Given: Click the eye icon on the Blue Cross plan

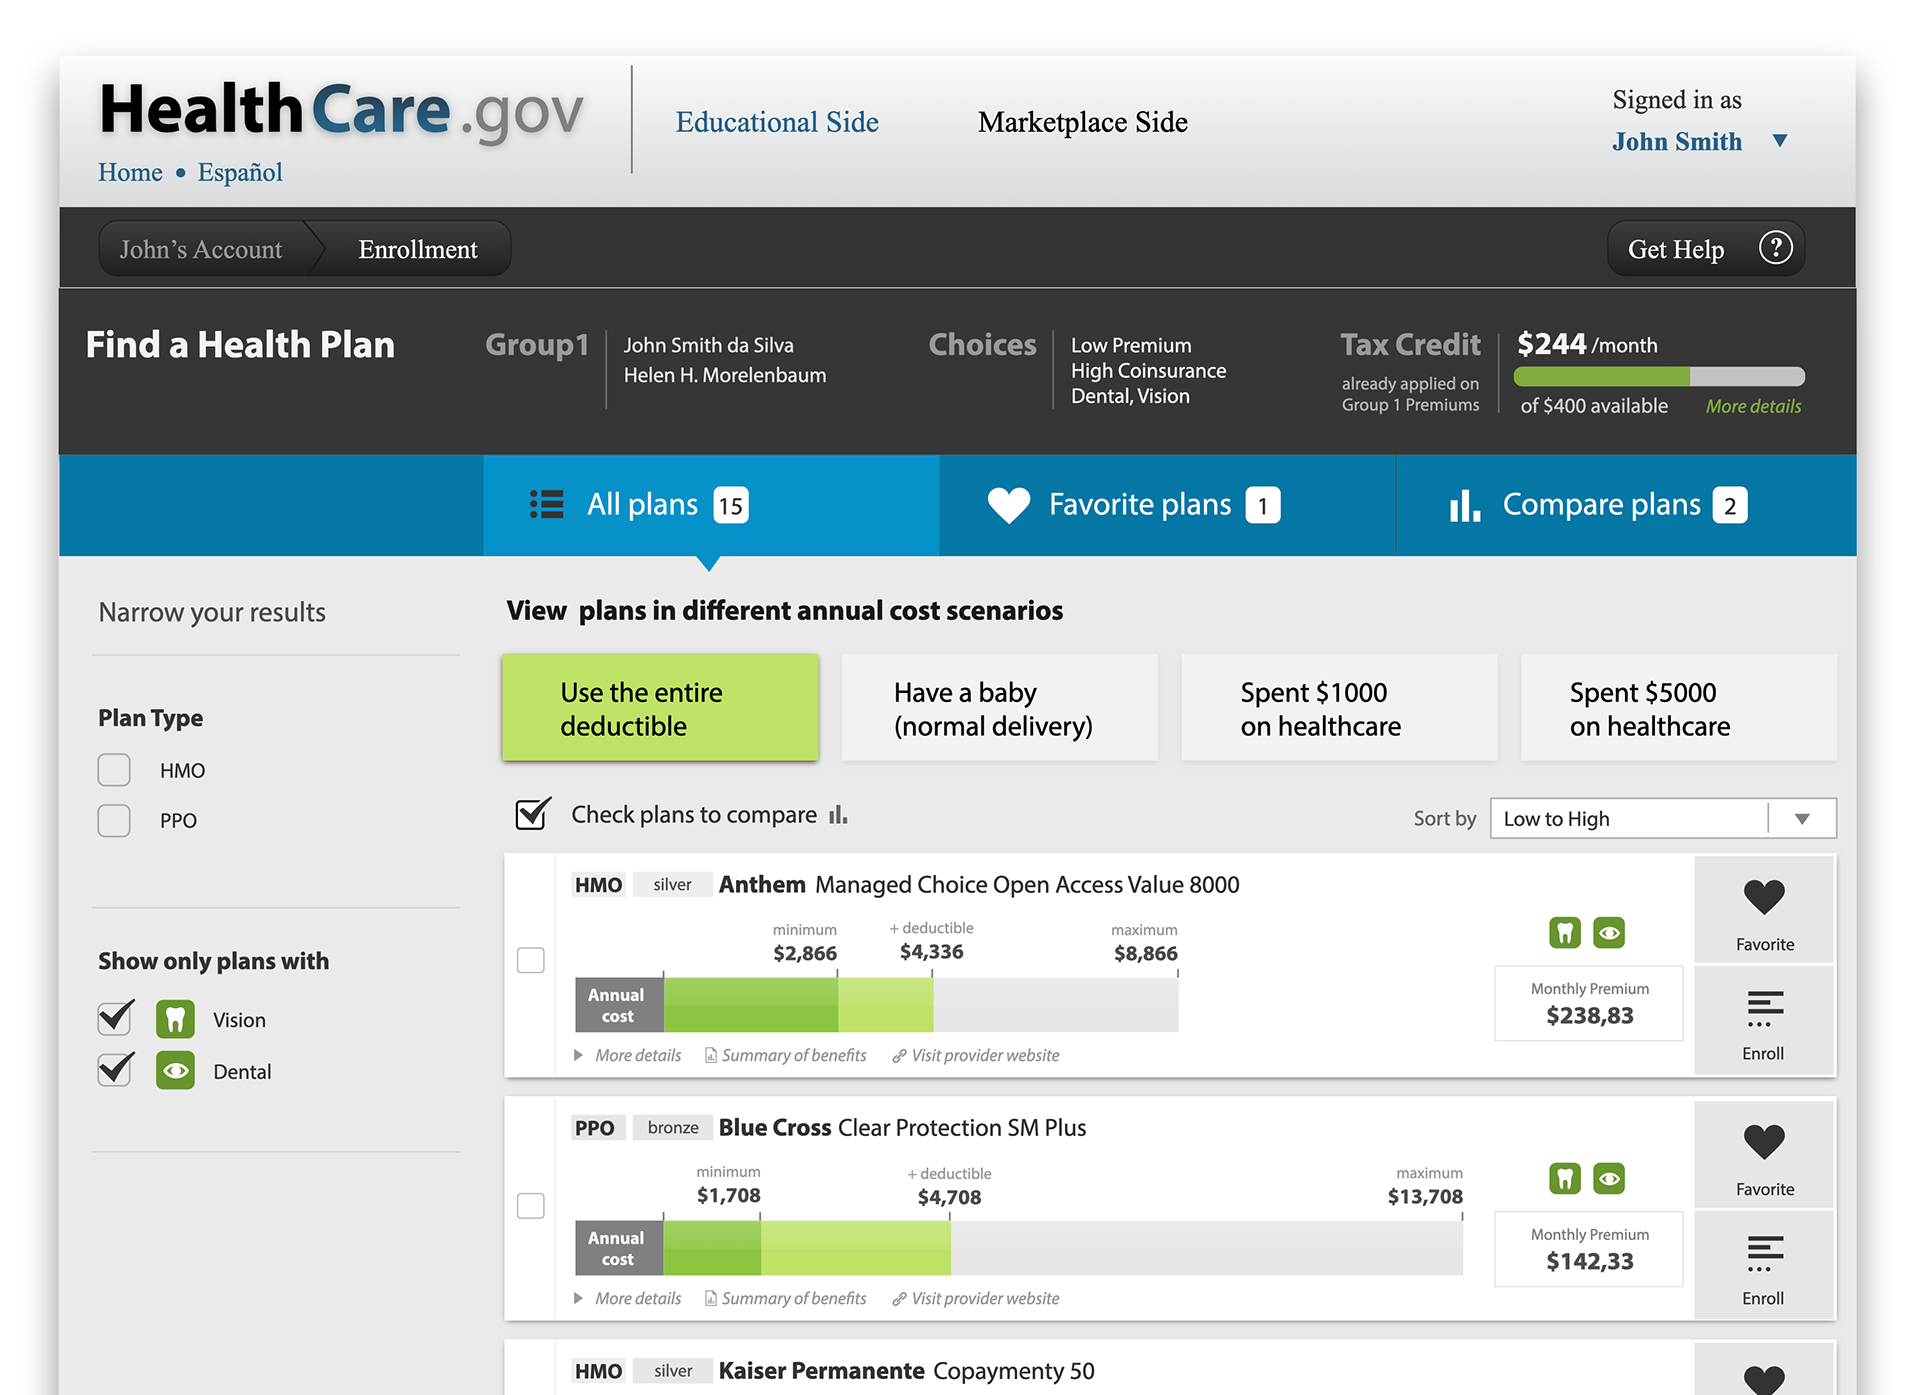Looking at the screenshot, I should [1609, 1178].
